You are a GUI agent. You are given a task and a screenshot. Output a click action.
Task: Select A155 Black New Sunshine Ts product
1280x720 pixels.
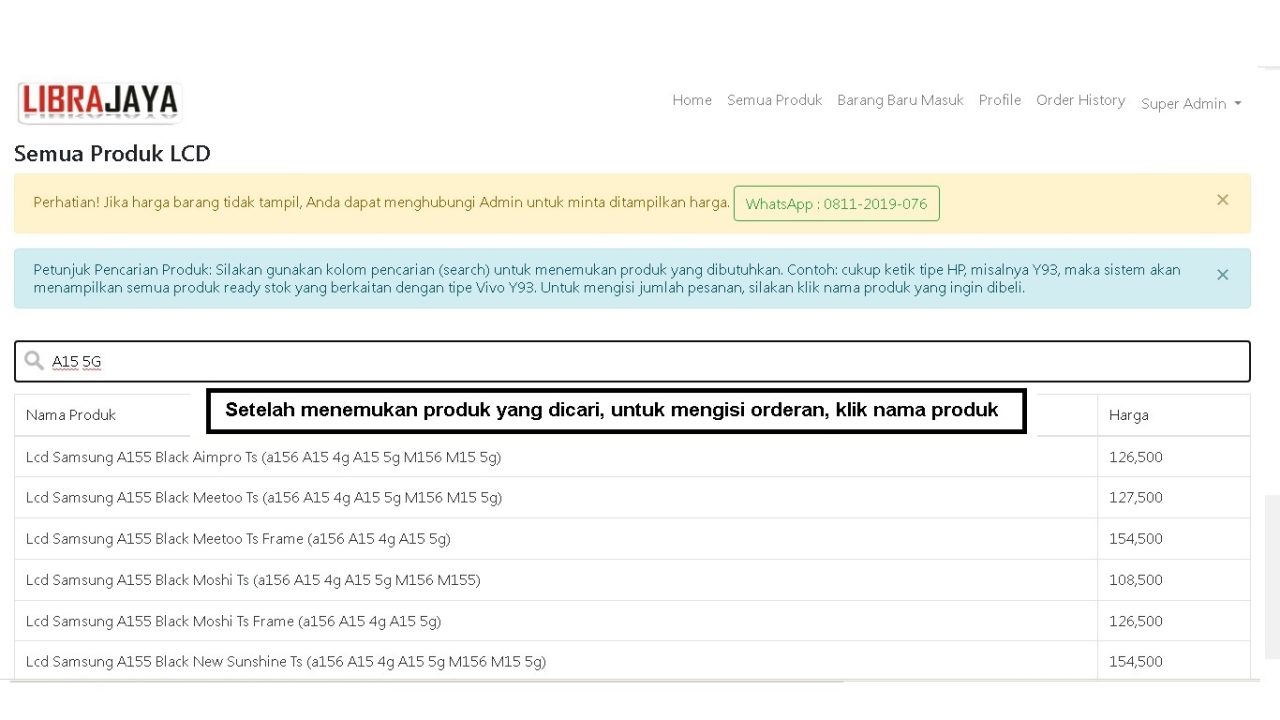(286, 661)
